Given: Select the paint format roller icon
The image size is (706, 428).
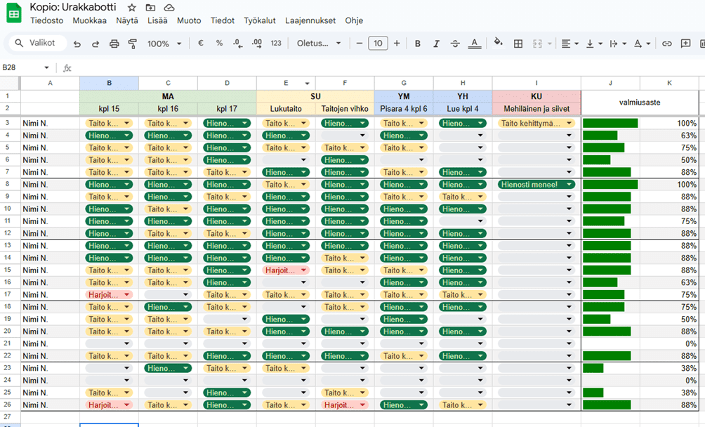Looking at the screenshot, I should point(132,44).
